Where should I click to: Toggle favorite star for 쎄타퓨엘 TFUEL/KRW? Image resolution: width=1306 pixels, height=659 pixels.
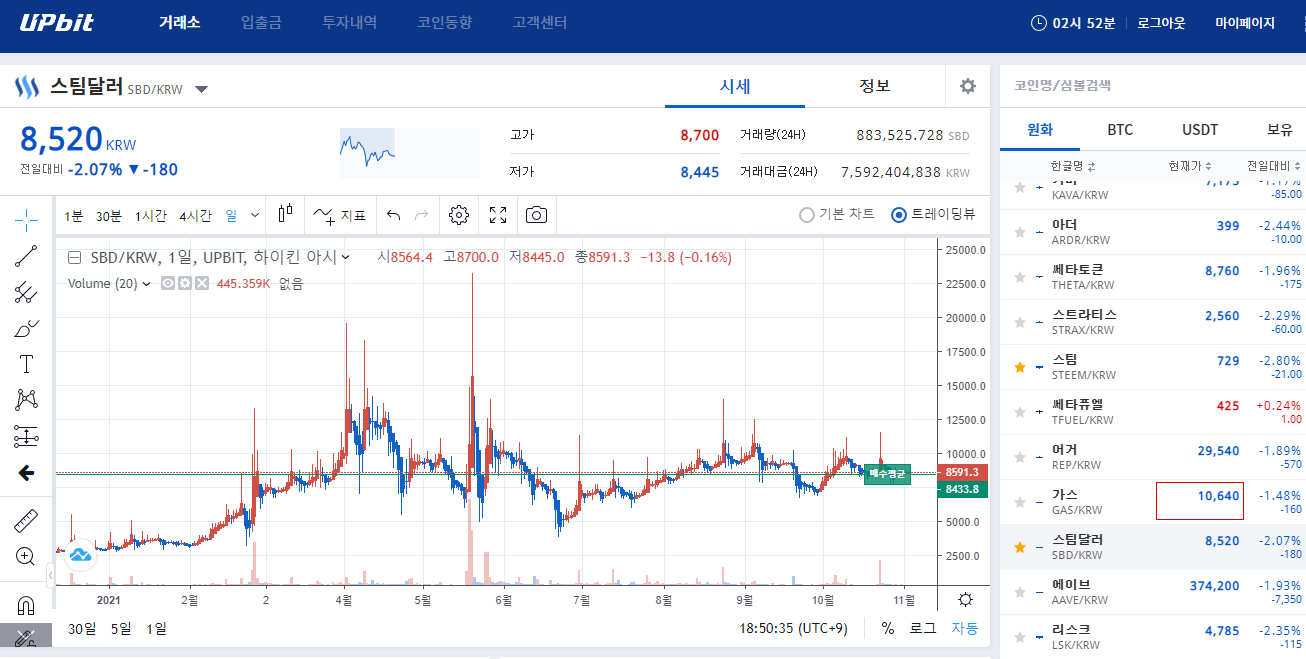click(1020, 412)
